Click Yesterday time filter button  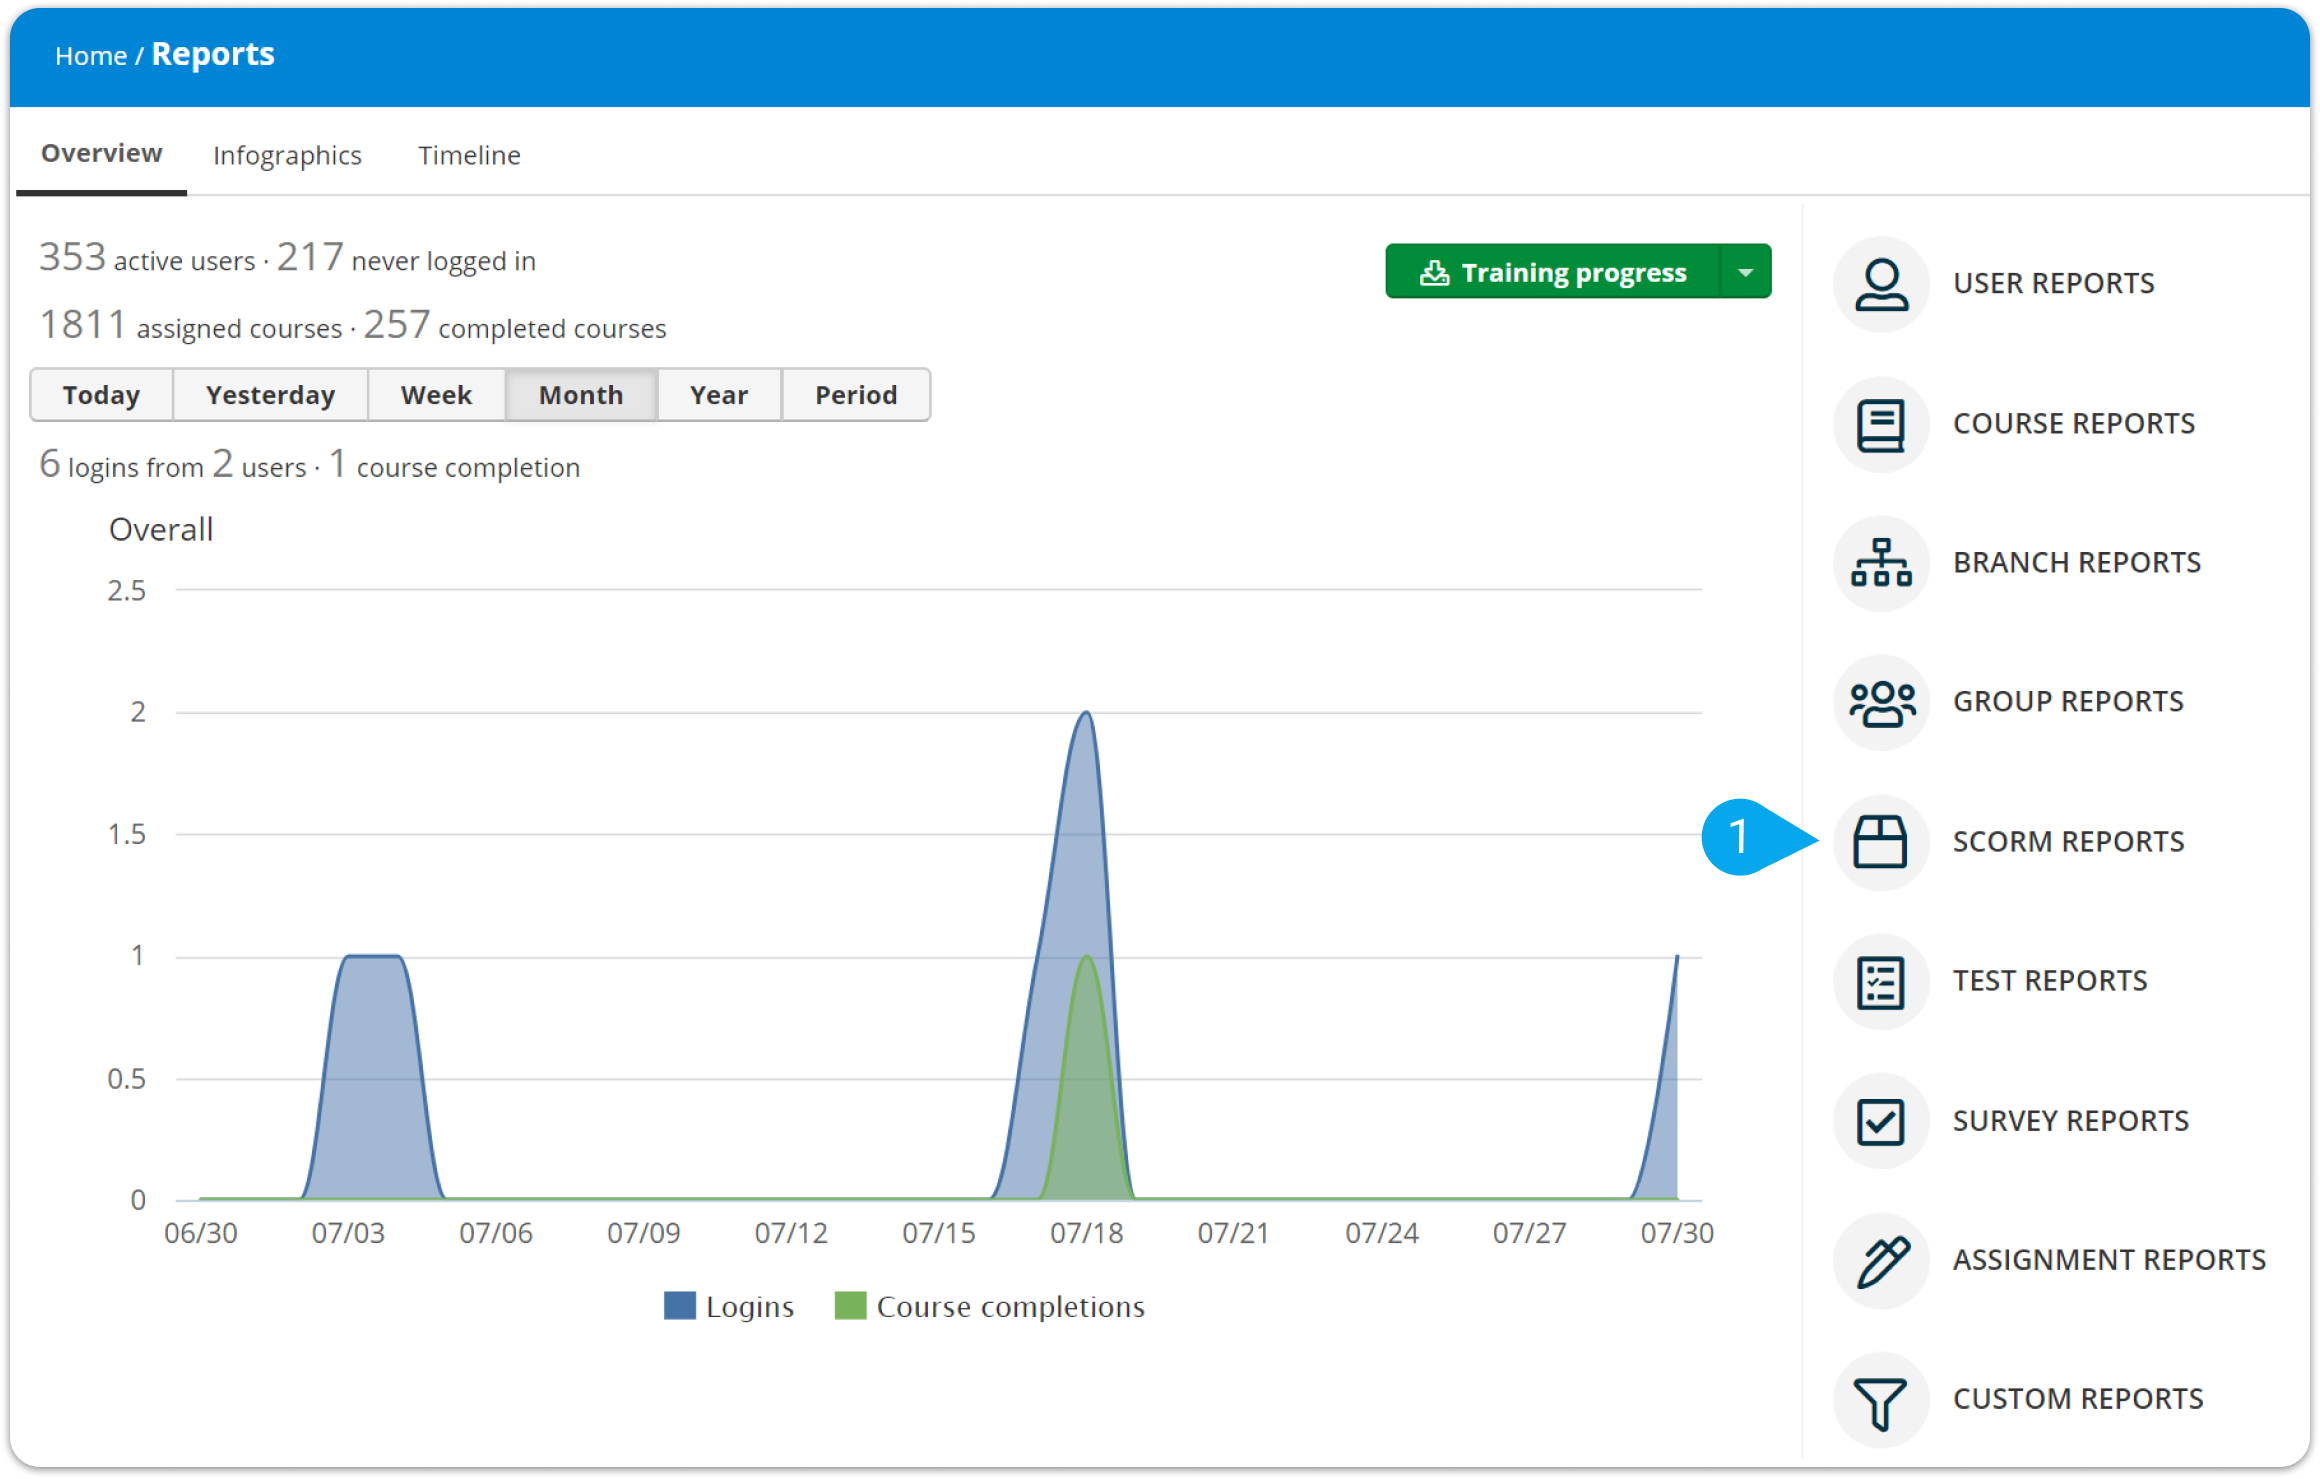[x=269, y=394]
